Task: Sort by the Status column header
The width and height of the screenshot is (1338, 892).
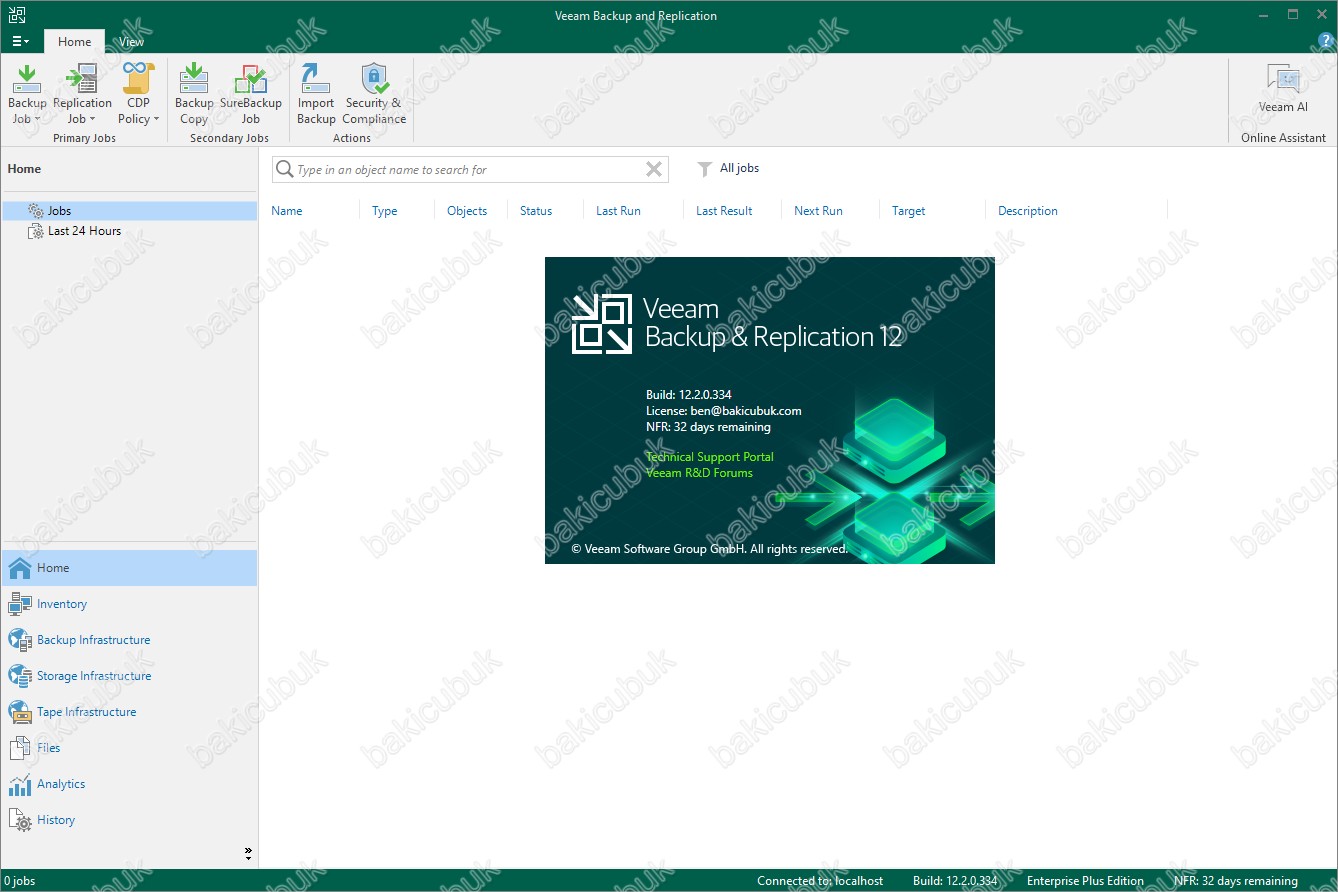Action: click(x=536, y=211)
